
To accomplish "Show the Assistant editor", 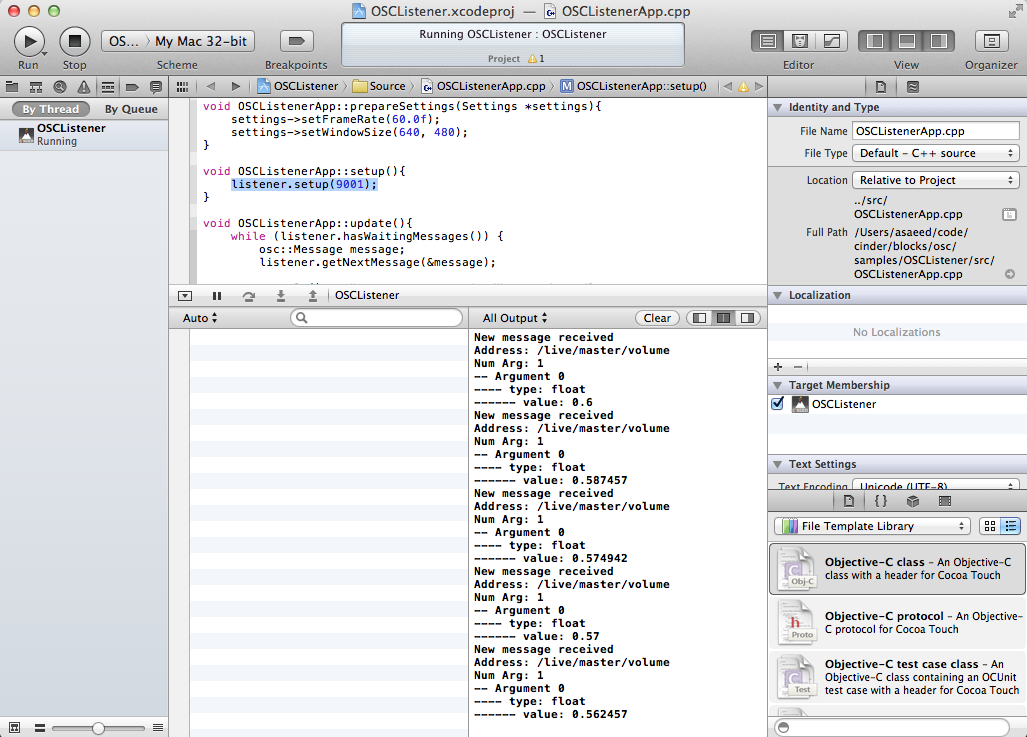I will coord(800,41).
